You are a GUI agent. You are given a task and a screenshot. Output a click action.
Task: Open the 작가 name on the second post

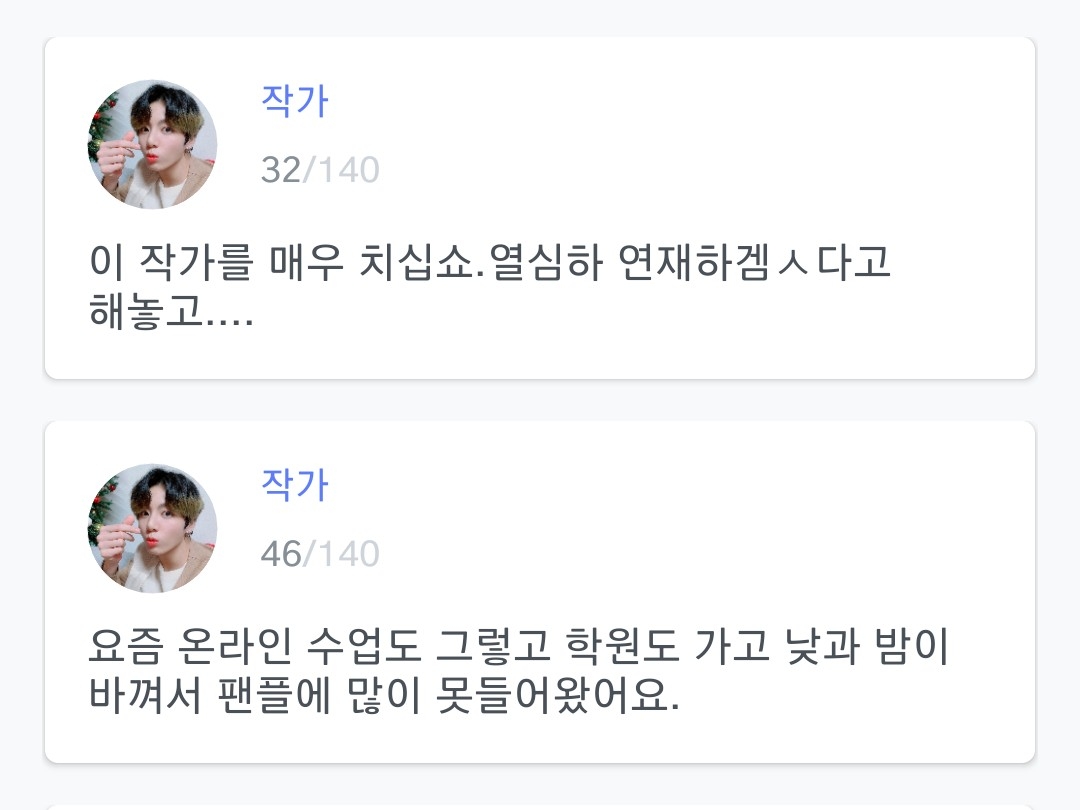294,484
